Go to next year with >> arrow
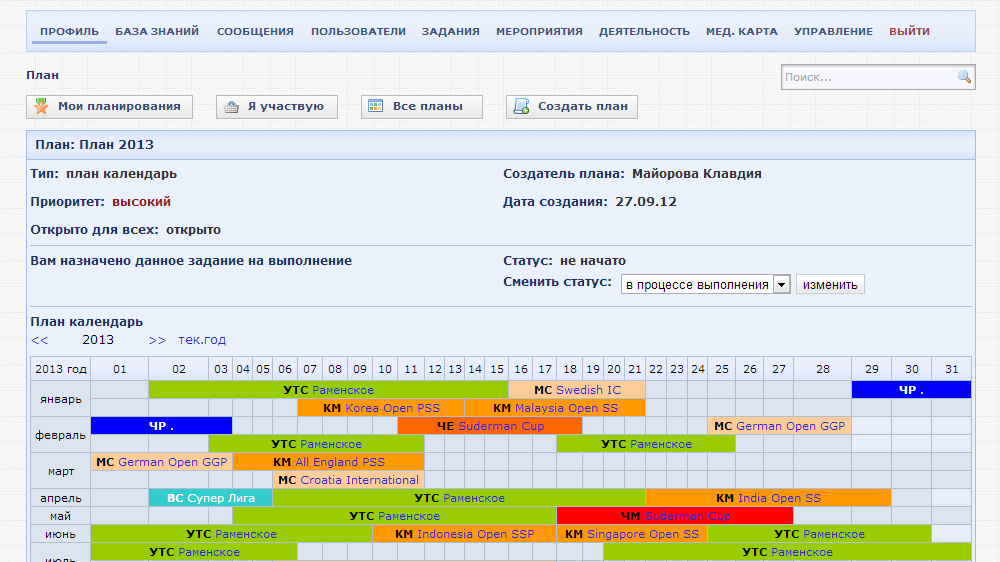The image size is (1000, 562). [x=157, y=340]
